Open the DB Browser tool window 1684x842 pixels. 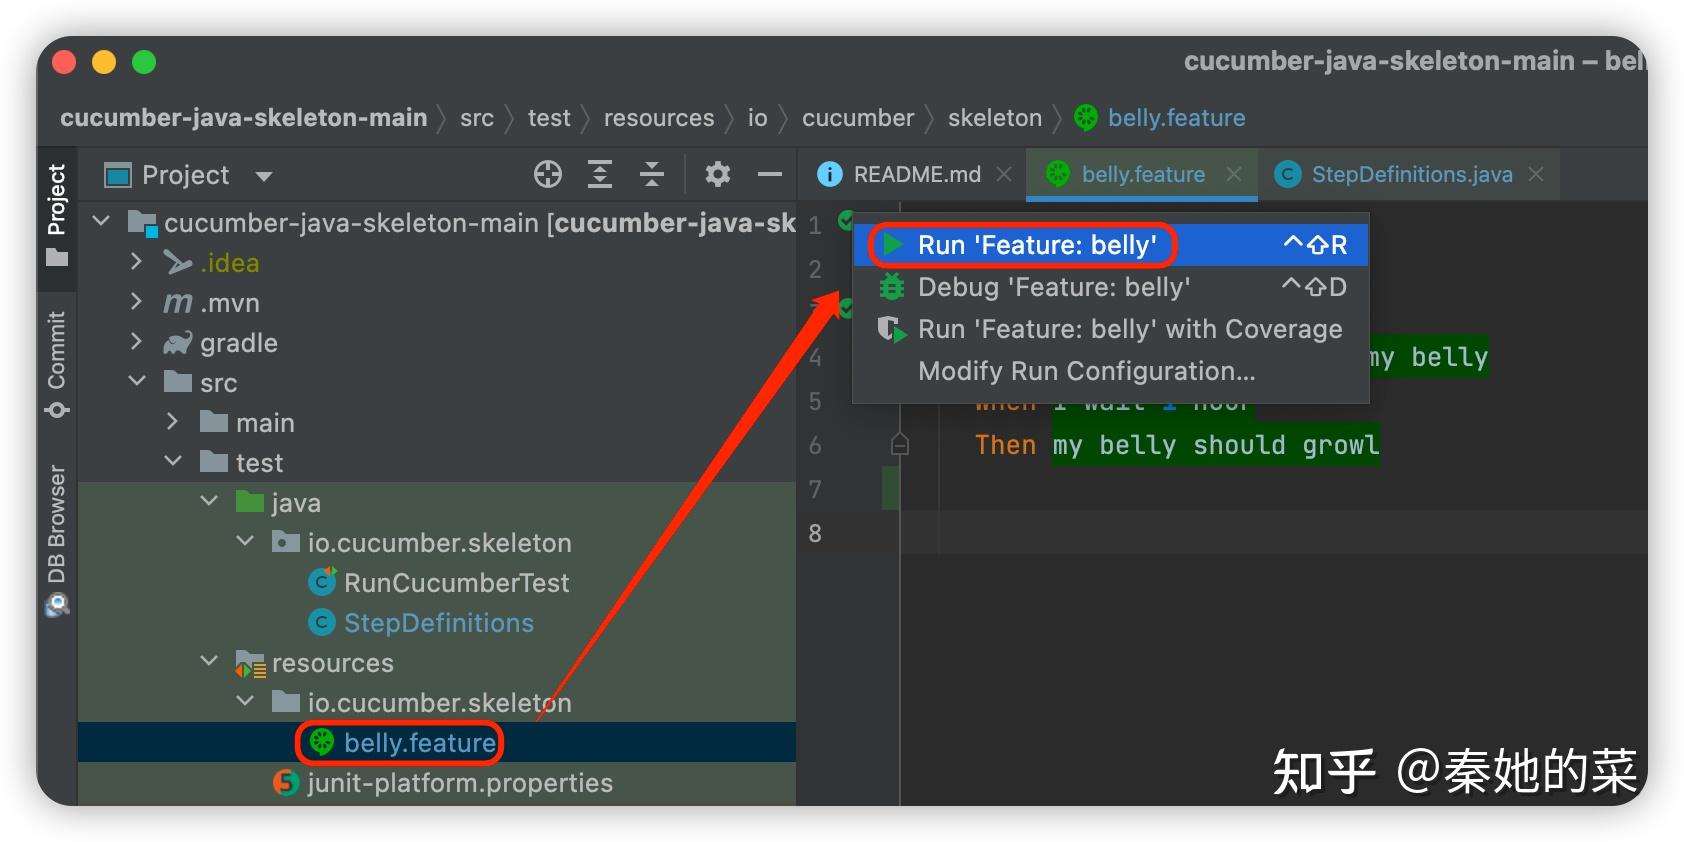[57, 540]
